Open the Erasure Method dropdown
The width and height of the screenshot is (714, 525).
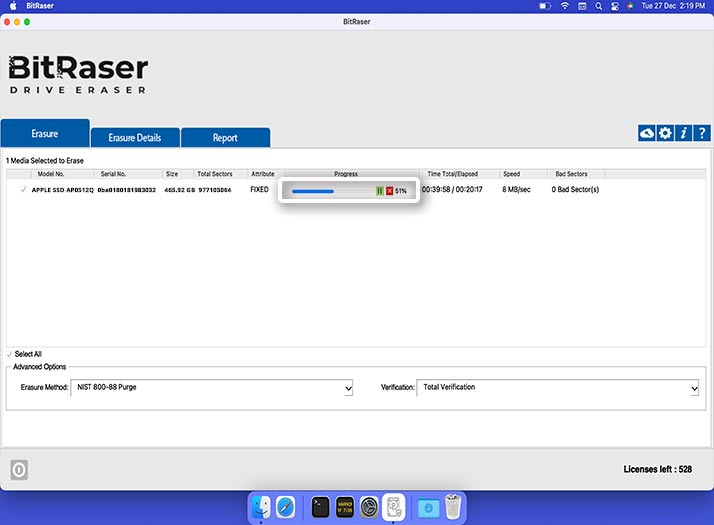click(212, 387)
